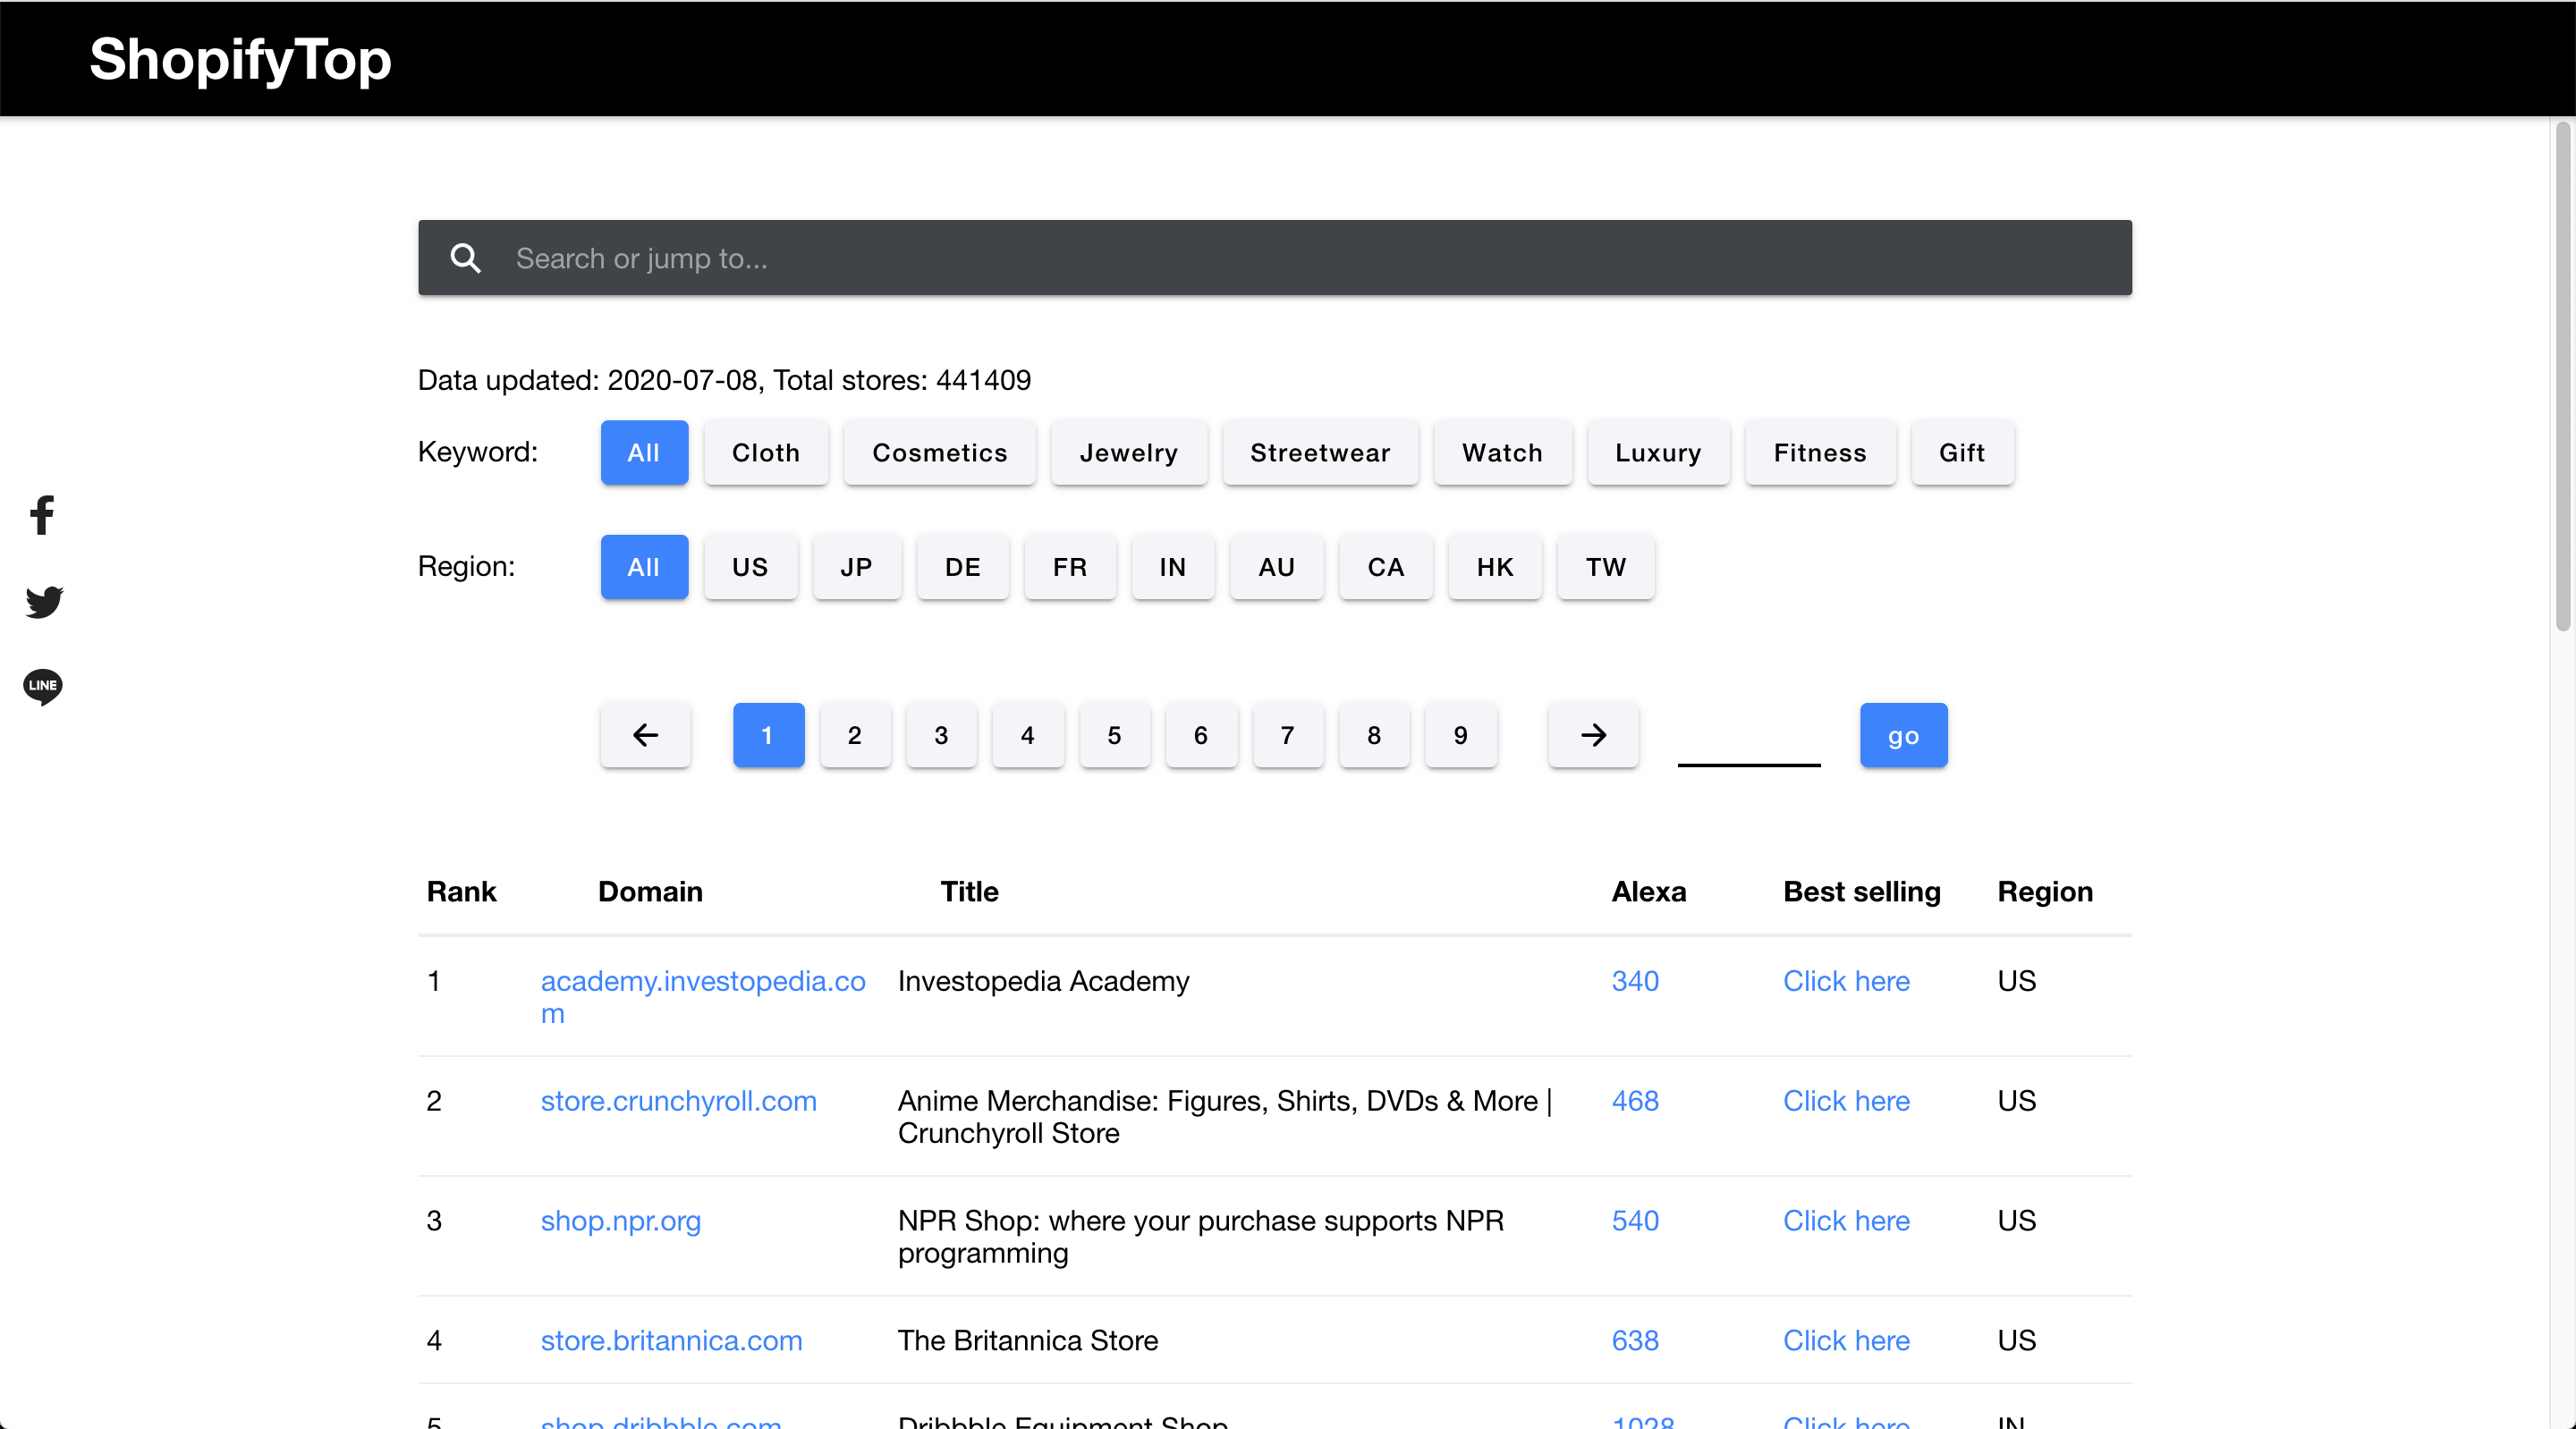Screen dimensions: 2576x1429
Task: Go to previous page via left arrow
Action: [645, 735]
